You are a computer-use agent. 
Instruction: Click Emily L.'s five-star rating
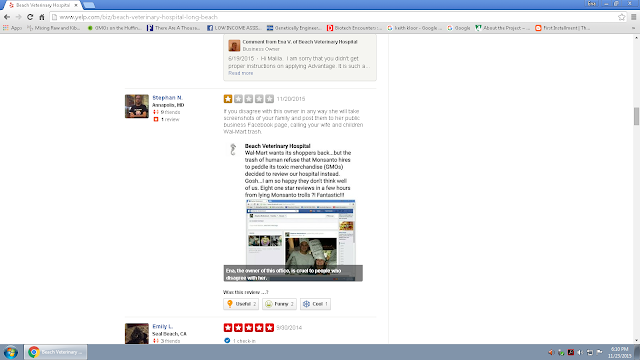pyautogui.click(x=249, y=327)
